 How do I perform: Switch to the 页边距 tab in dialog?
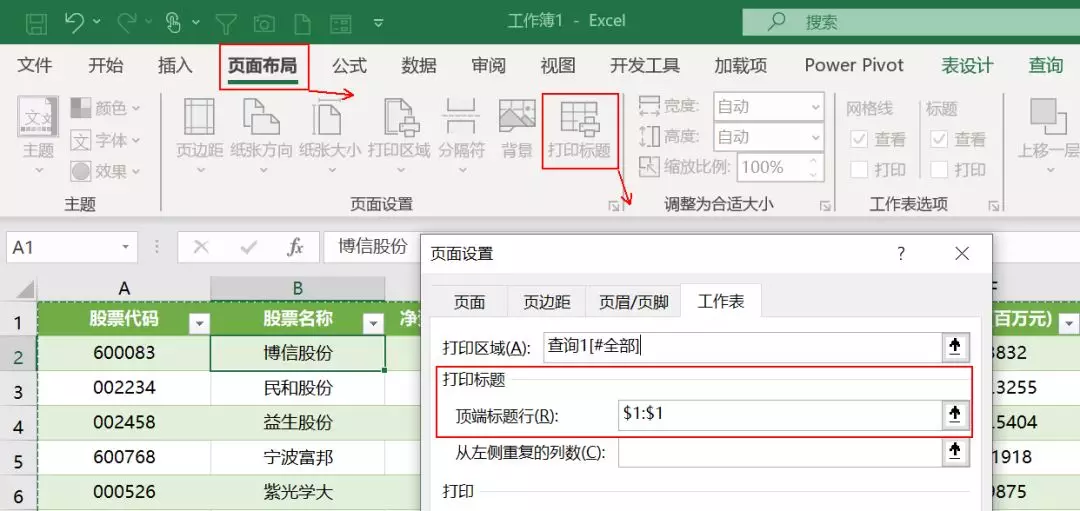pos(547,302)
